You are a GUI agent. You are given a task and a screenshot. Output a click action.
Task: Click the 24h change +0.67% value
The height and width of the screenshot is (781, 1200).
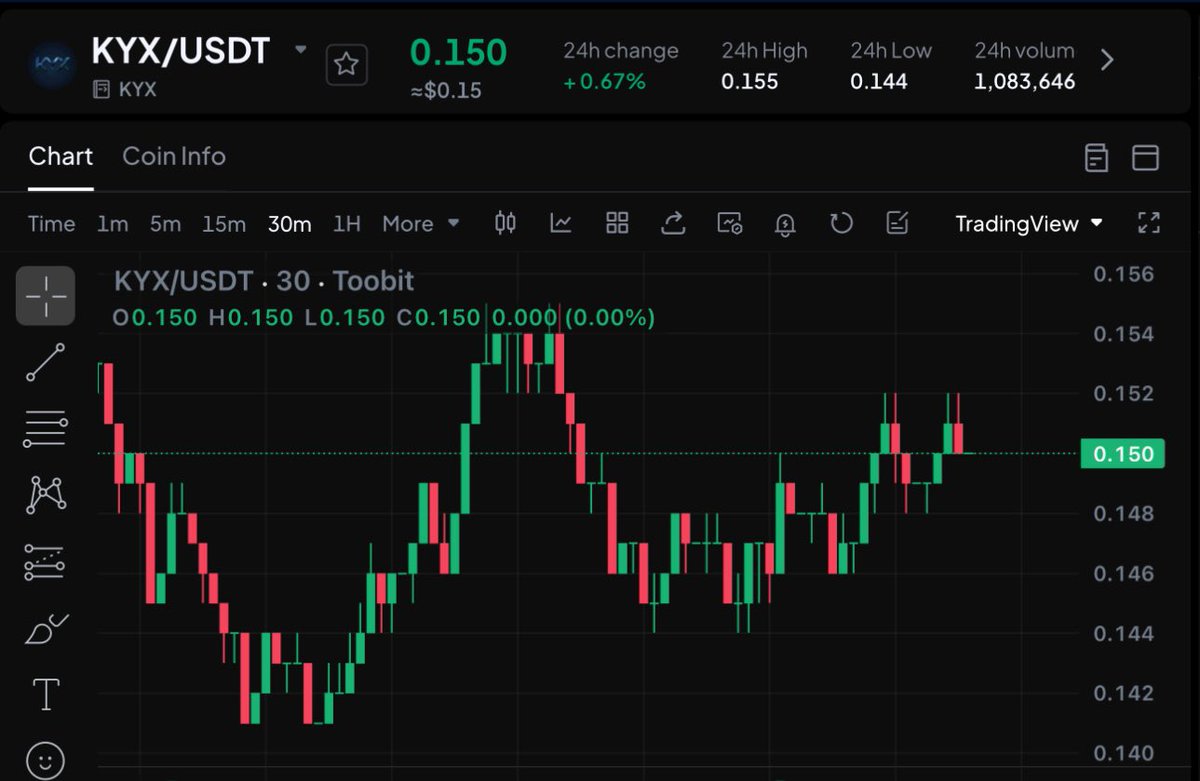(x=604, y=82)
